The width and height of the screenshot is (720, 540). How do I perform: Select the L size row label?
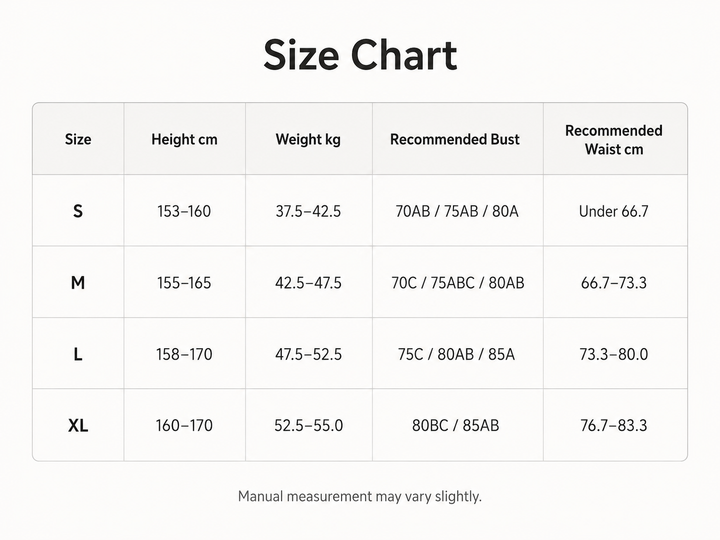coord(78,354)
